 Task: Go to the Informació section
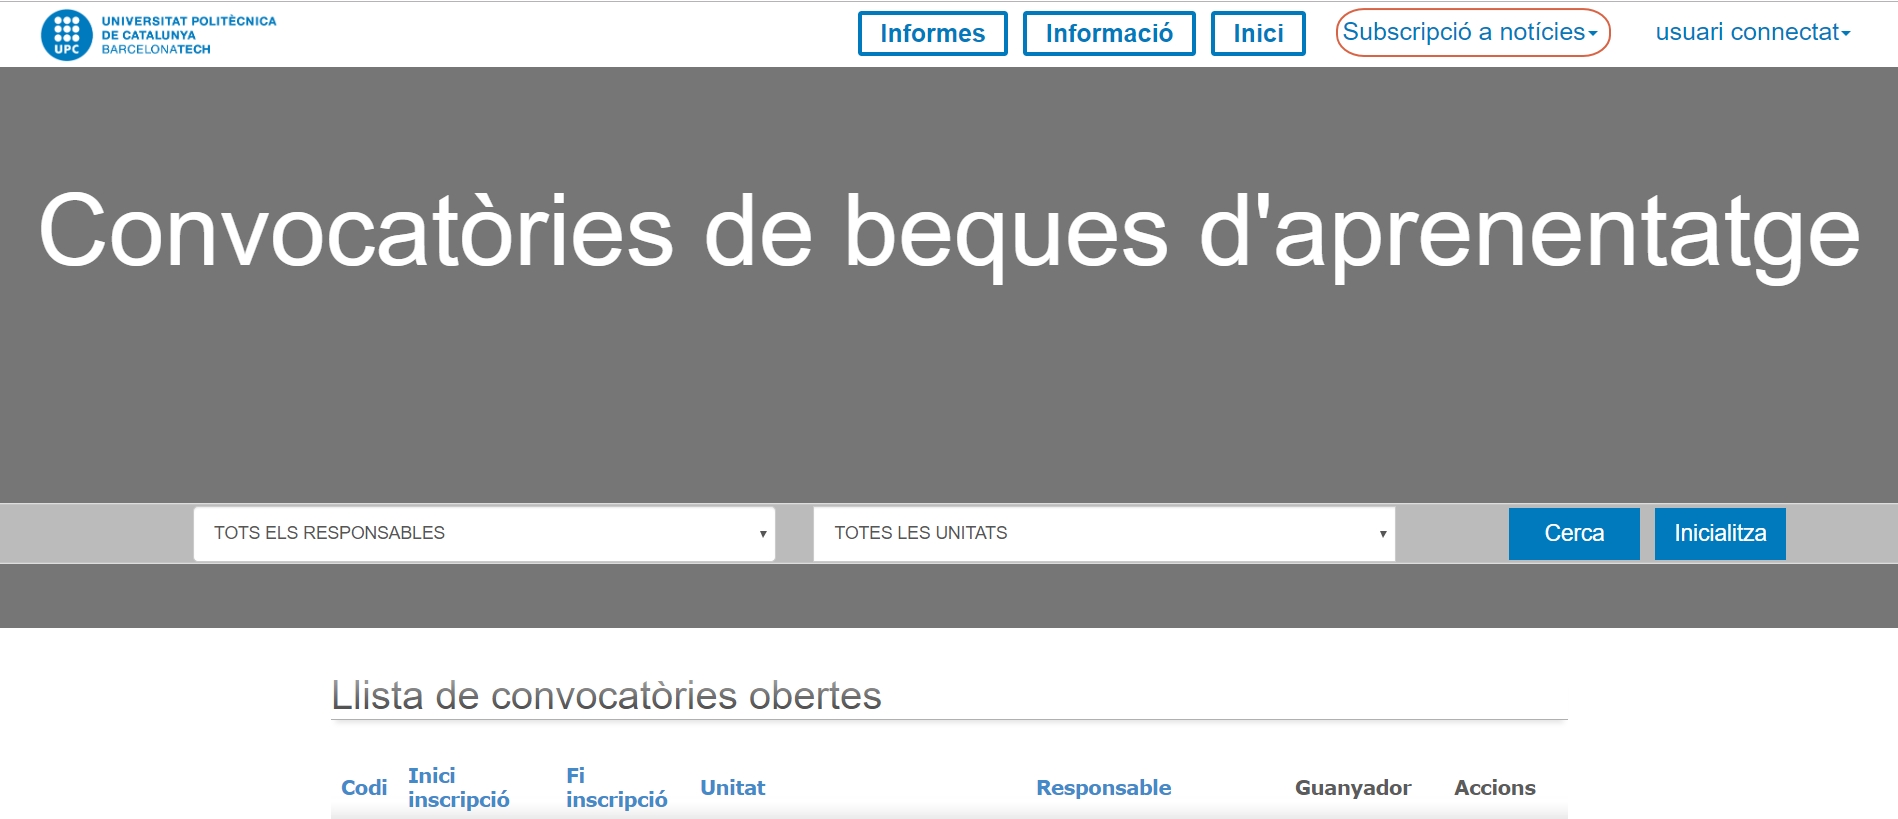pos(1108,34)
